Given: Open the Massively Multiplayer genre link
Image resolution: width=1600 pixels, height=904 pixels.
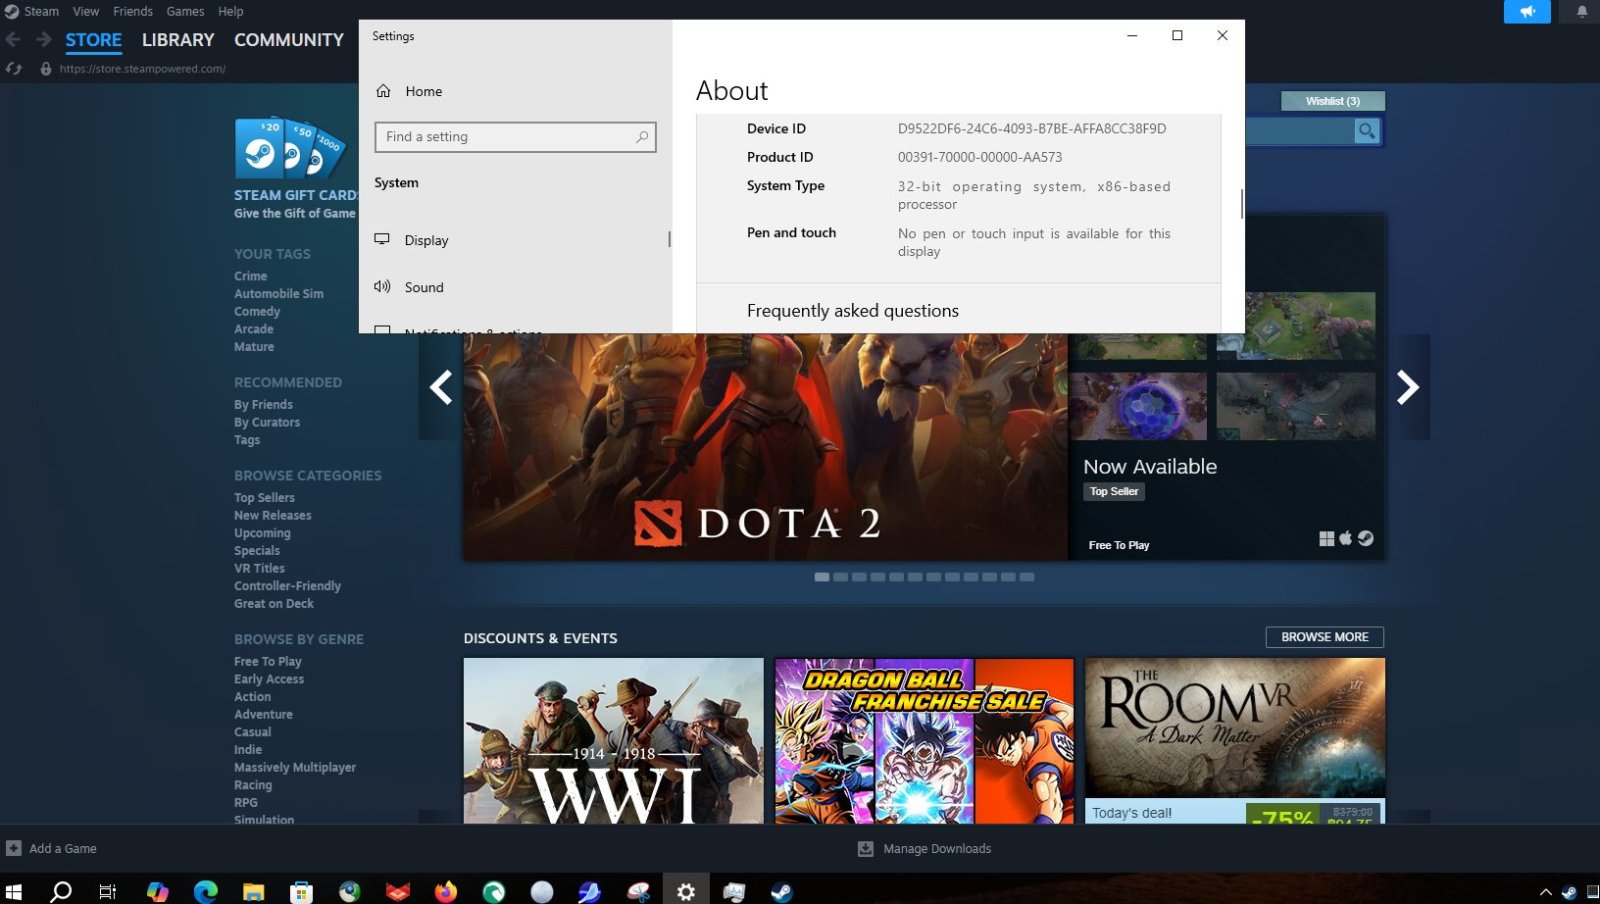Looking at the screenshot, I should [295, 768].
